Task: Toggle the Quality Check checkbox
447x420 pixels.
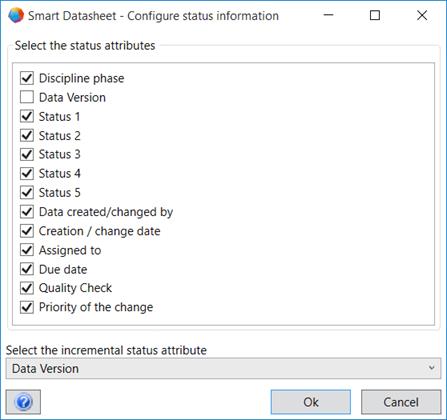Action: (27, 288)
